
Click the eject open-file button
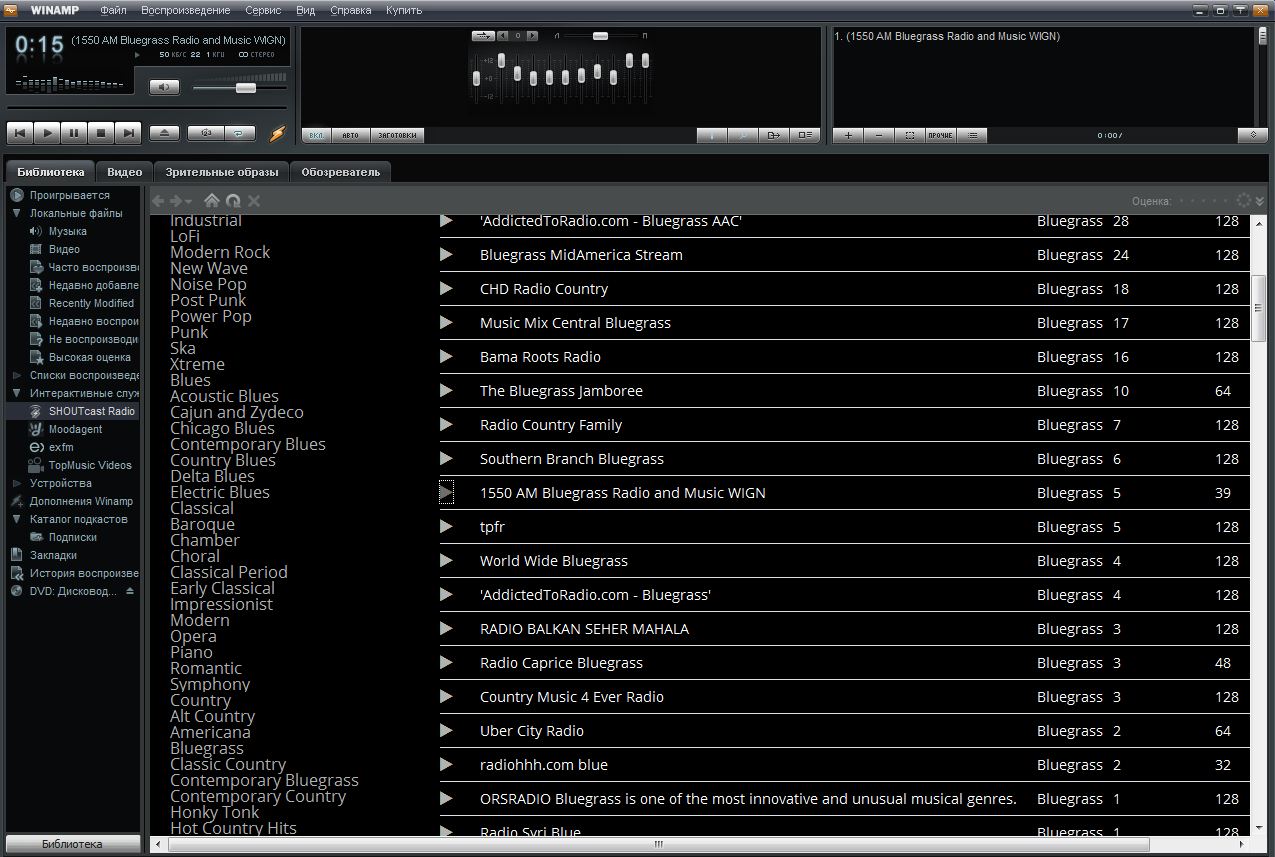(x=165, y=132)
